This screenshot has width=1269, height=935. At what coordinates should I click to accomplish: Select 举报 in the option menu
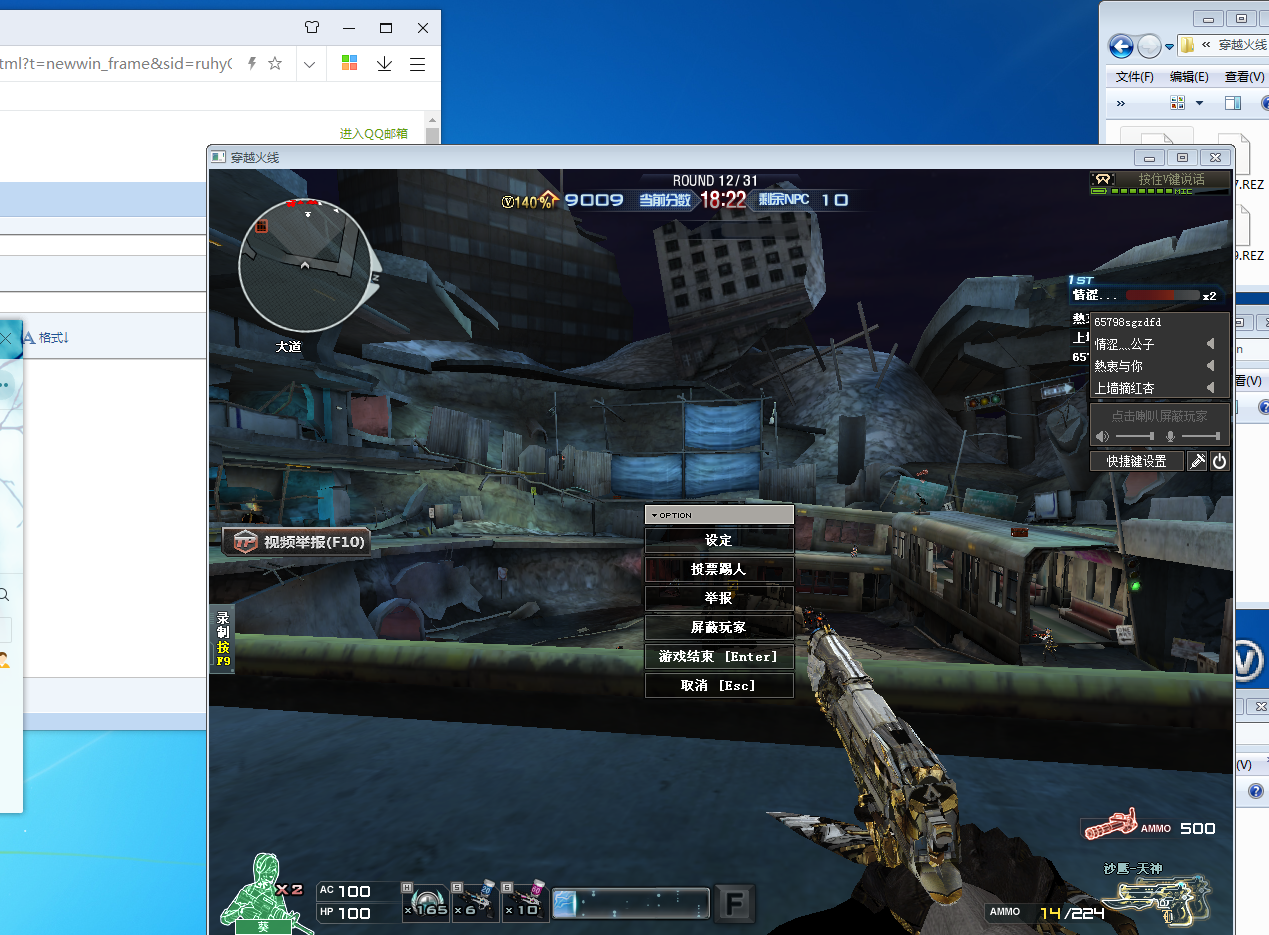coord(719,598)
